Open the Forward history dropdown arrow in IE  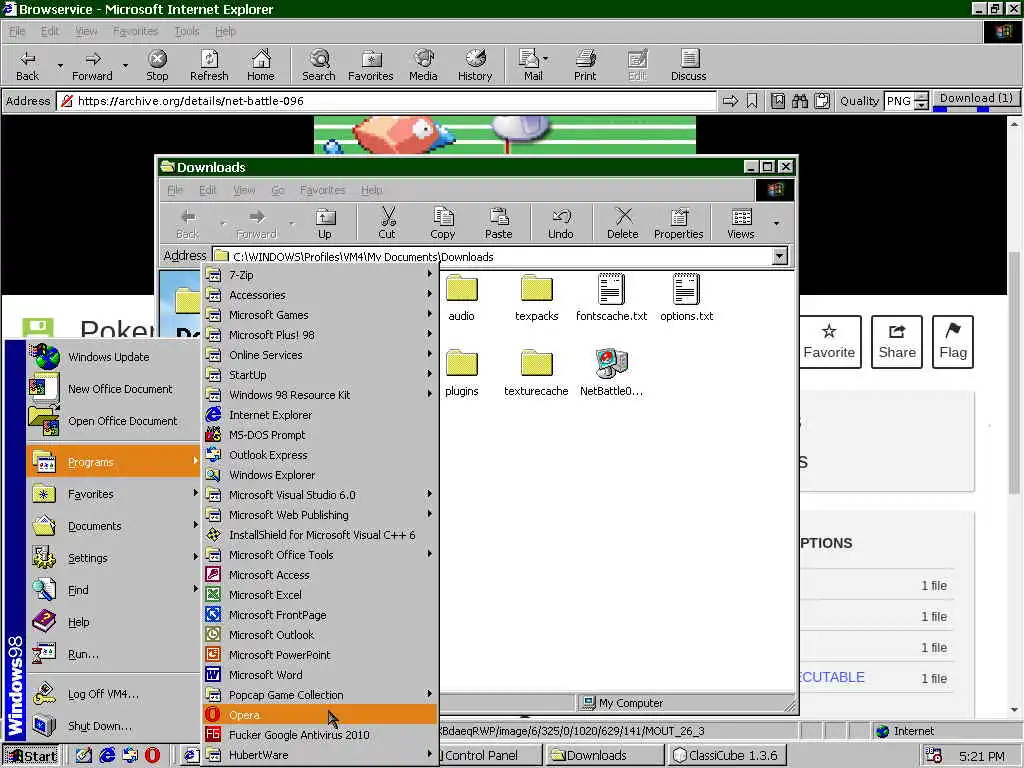click(125, 65)
